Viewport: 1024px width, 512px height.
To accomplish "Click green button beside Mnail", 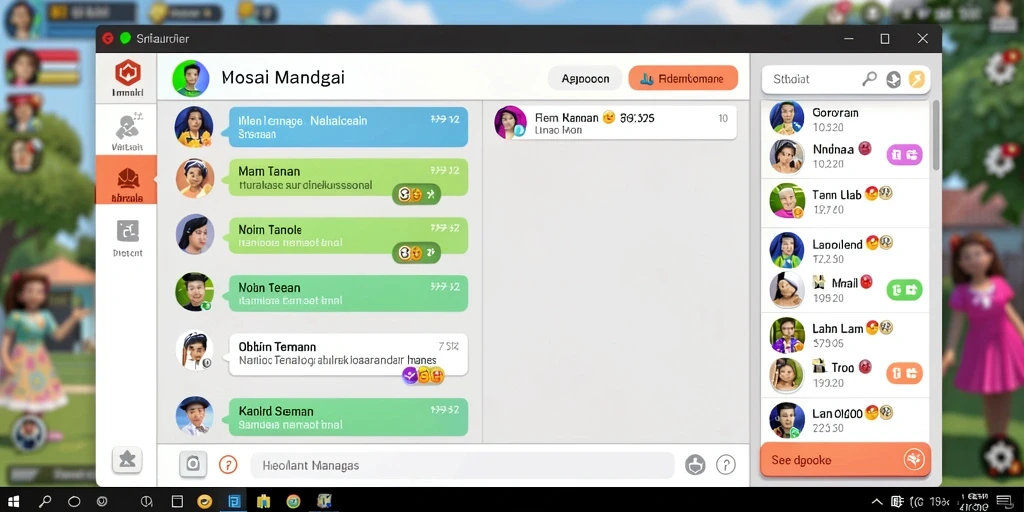I will pyautogui.click(x=904, y=289).
